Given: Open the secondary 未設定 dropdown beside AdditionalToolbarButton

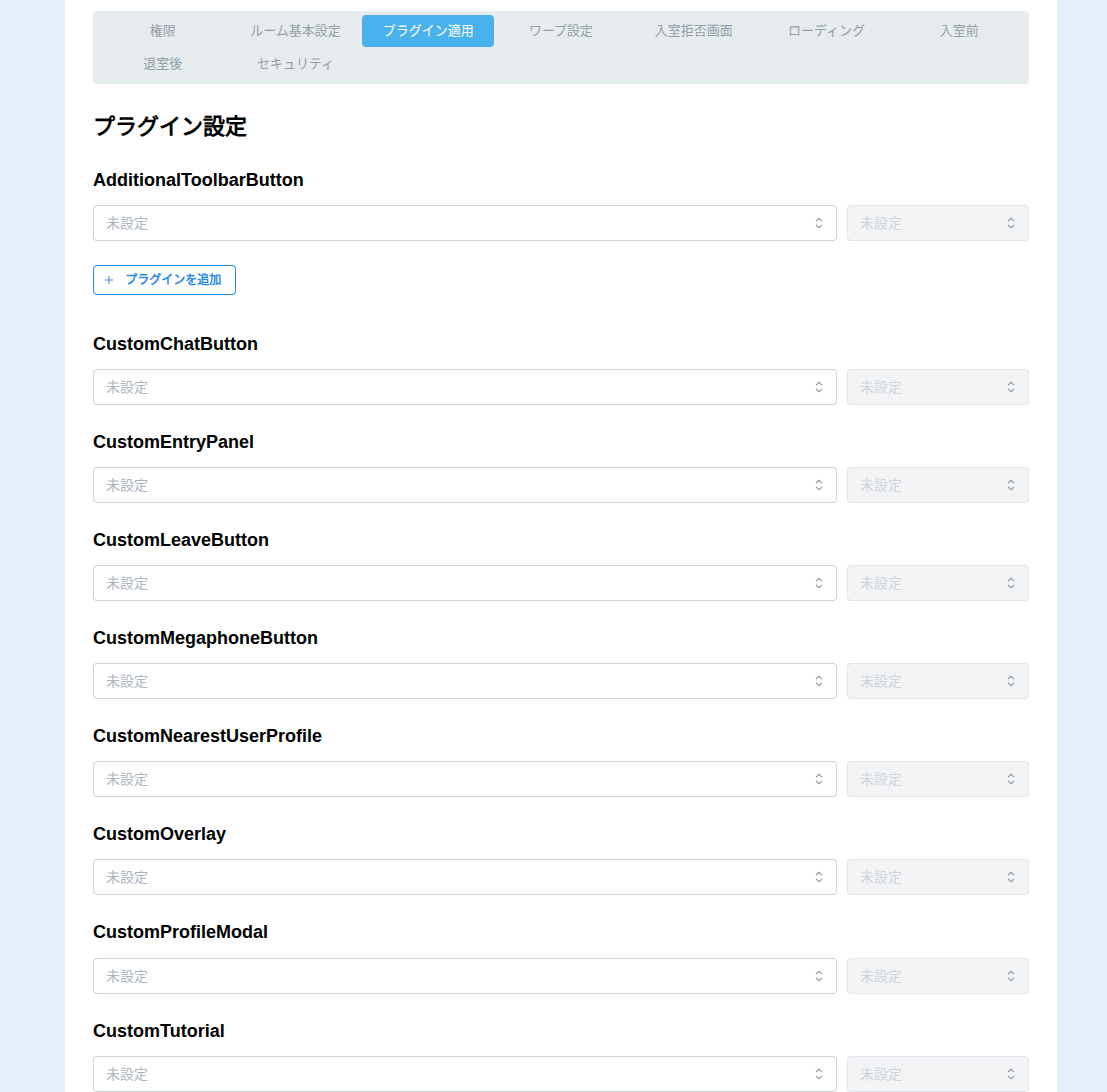Looking at the screenshot, I should coord(937,223).
